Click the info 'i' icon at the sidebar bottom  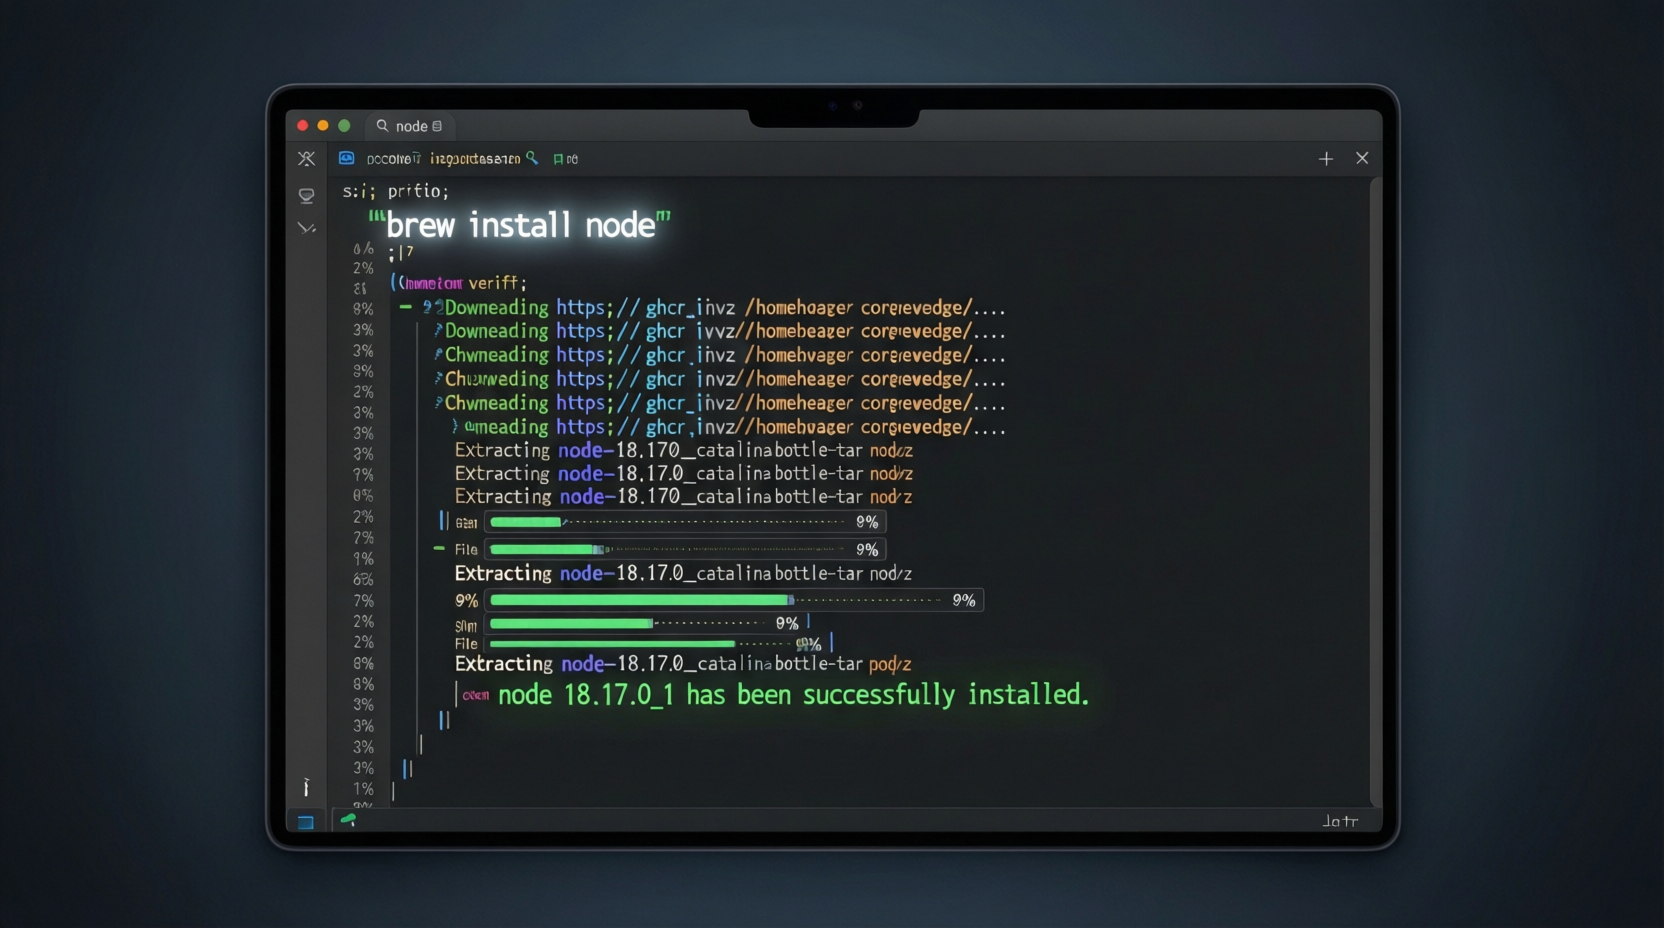point(306,787)
